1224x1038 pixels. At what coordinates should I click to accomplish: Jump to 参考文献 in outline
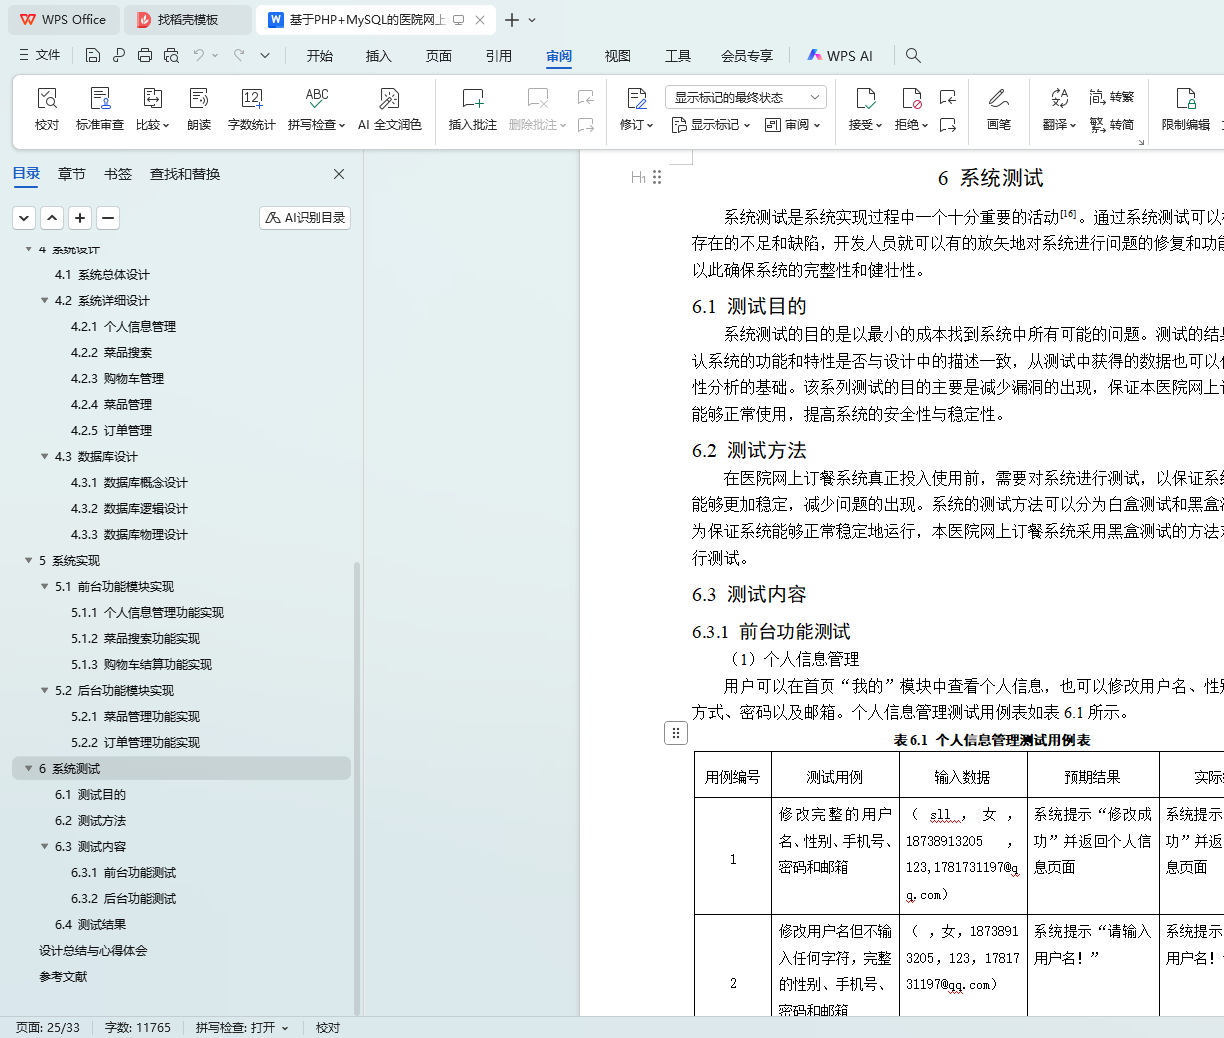[63, 976]
